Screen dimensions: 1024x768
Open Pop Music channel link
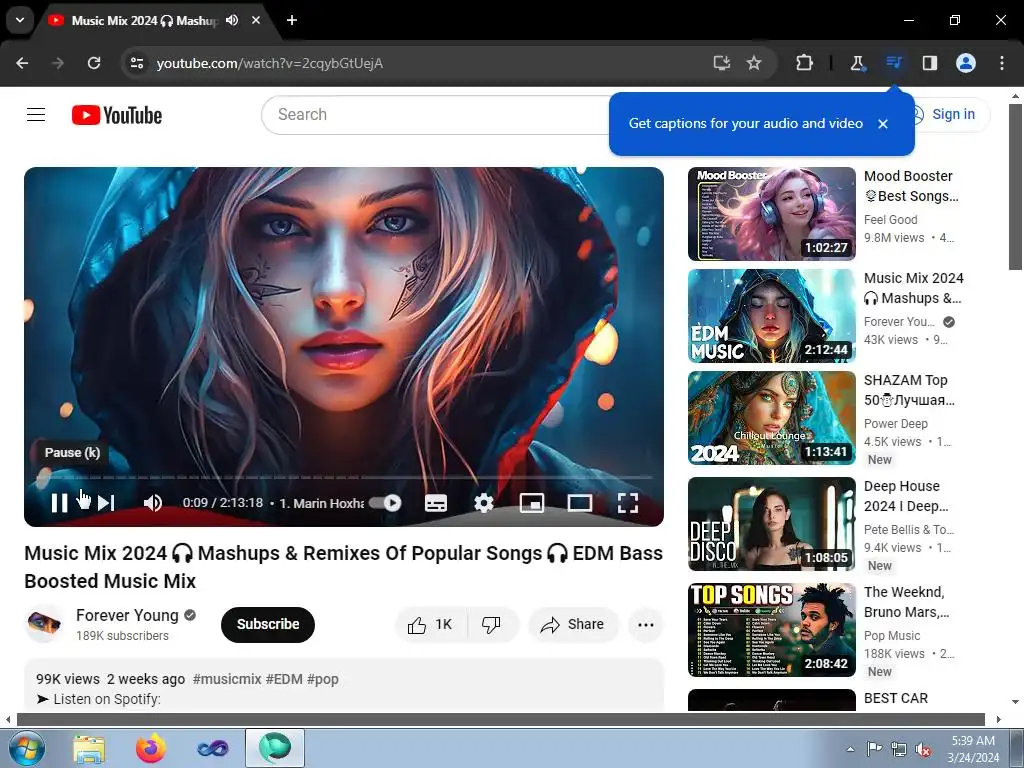click(x=891, y=635)
